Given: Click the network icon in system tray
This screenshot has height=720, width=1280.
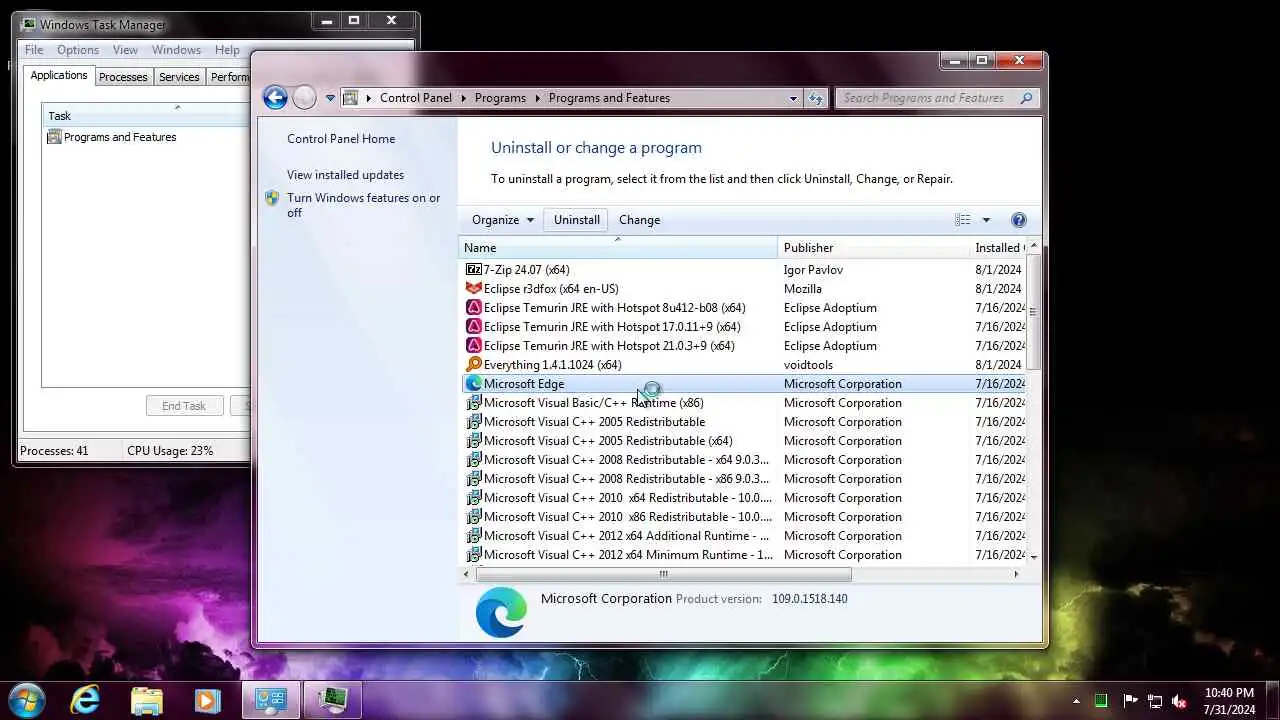Looking at the screenshot, I should click(x=1155, y=701).
